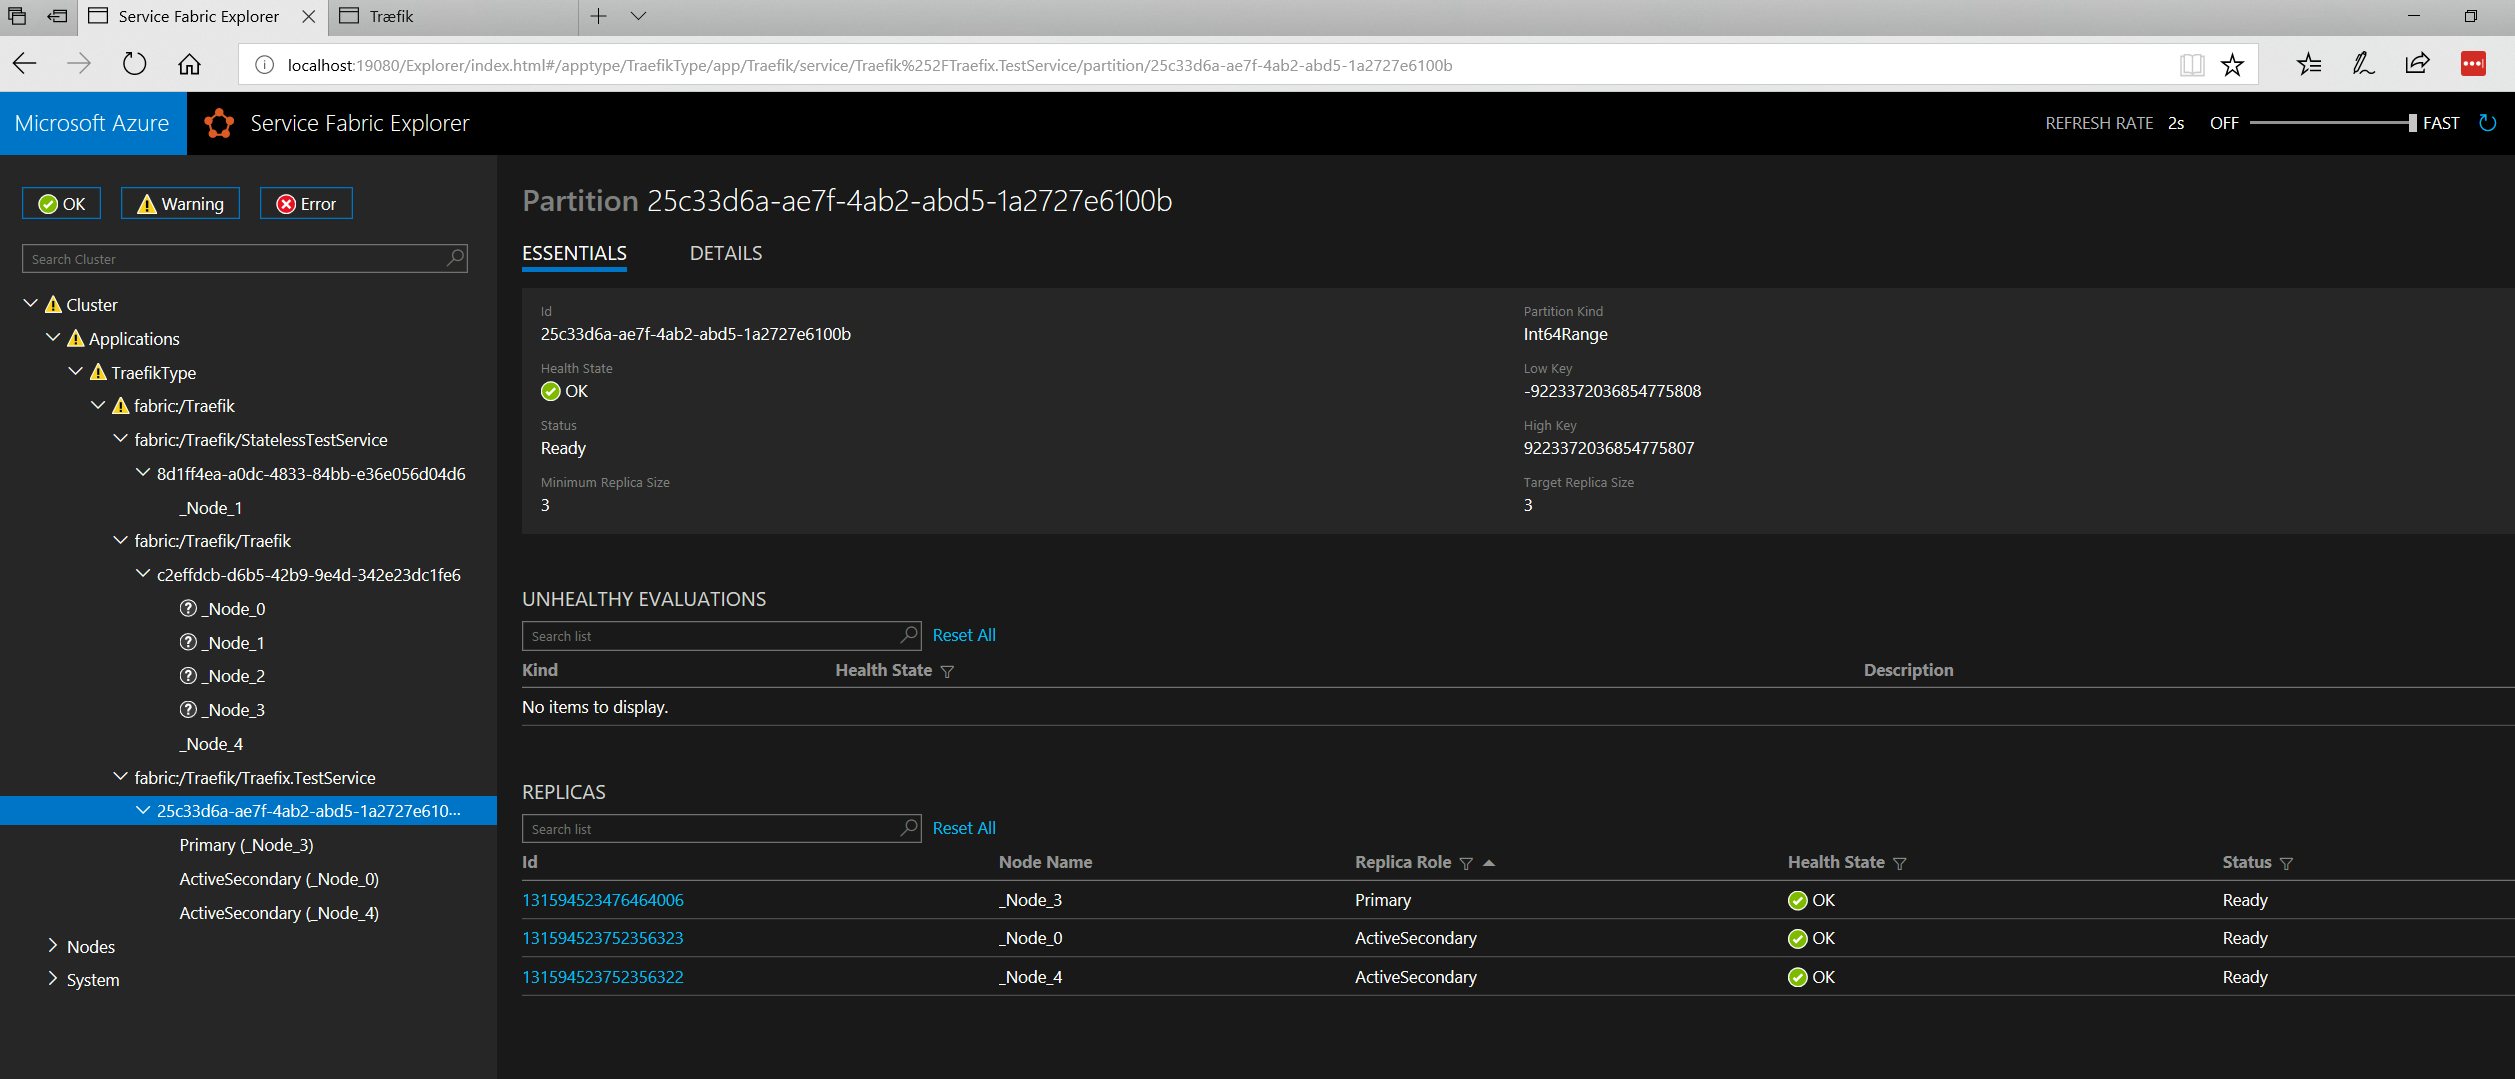
Task: Open replica 131594523476464006
Action: click(x=603, y=900)
